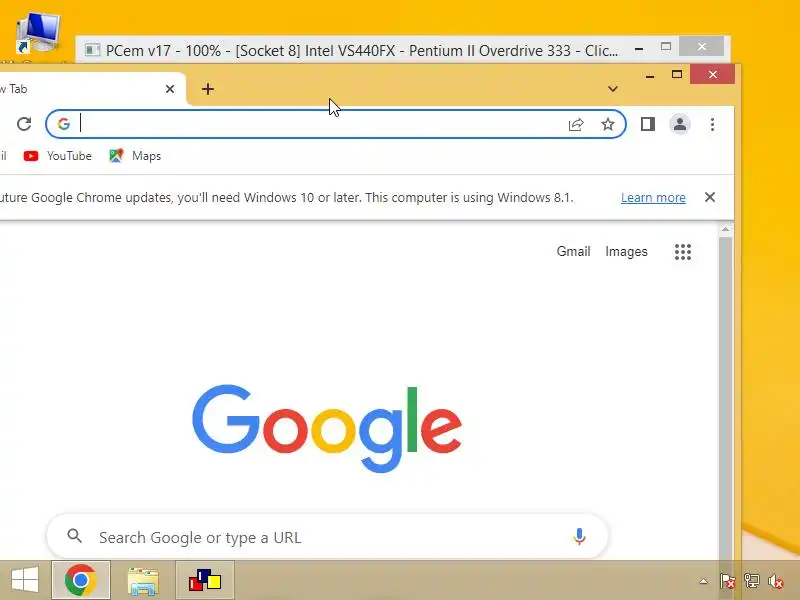Viewport: 800px width, 600px height.
Task: Click the scrollbar up arrow
Action: click(x=726, y=230)
